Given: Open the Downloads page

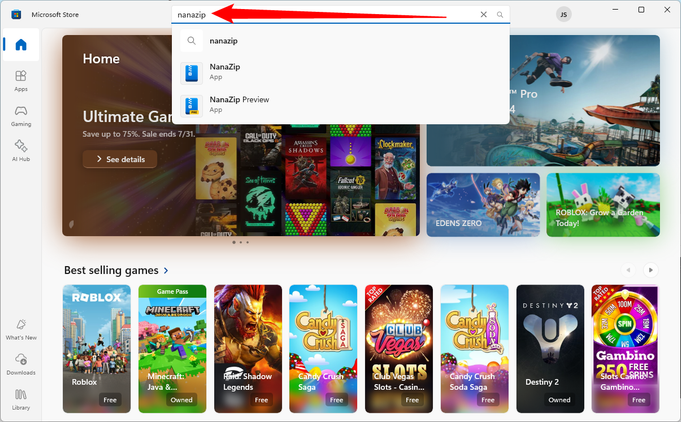Looking at the screenshot, I should 21,364.
